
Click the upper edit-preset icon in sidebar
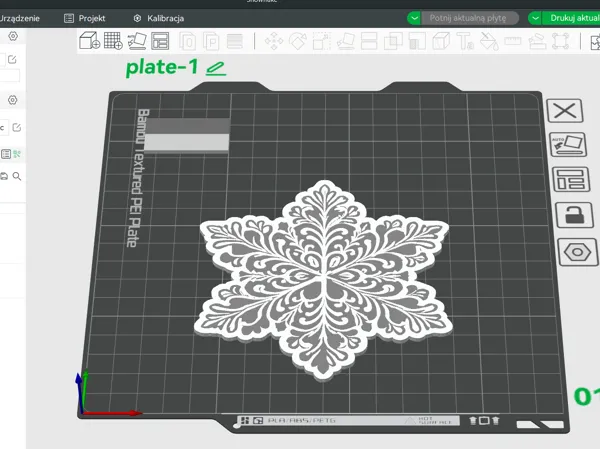tap(12, 59)
